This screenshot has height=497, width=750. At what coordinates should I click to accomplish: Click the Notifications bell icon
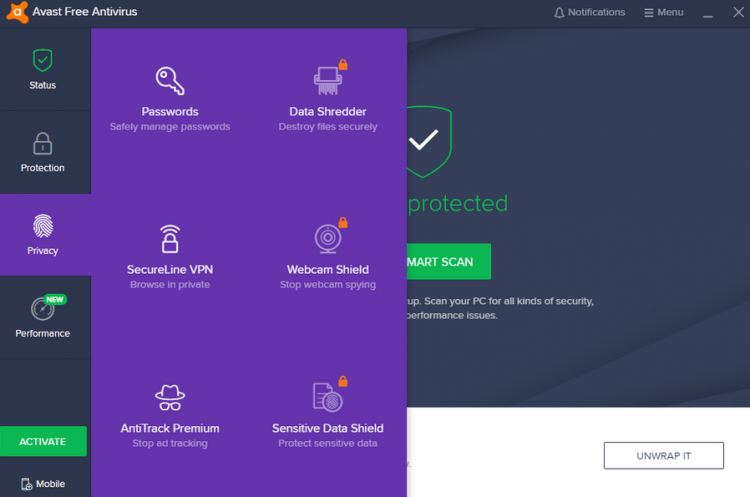(559, 12)
